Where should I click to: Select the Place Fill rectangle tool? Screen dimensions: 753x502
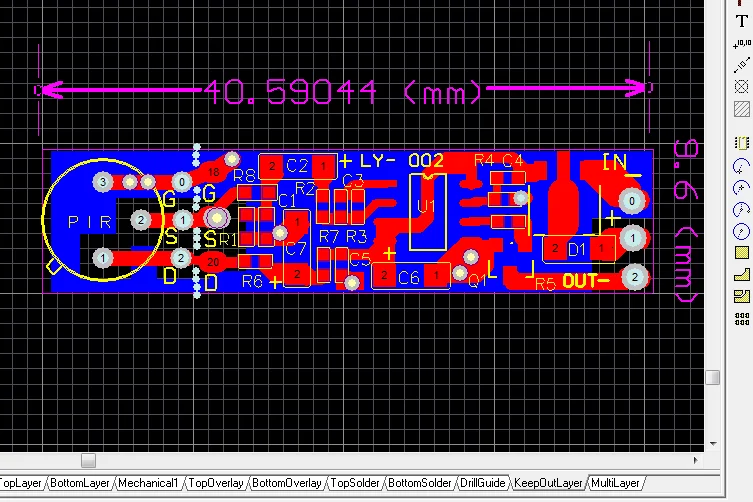click(741, 252)
